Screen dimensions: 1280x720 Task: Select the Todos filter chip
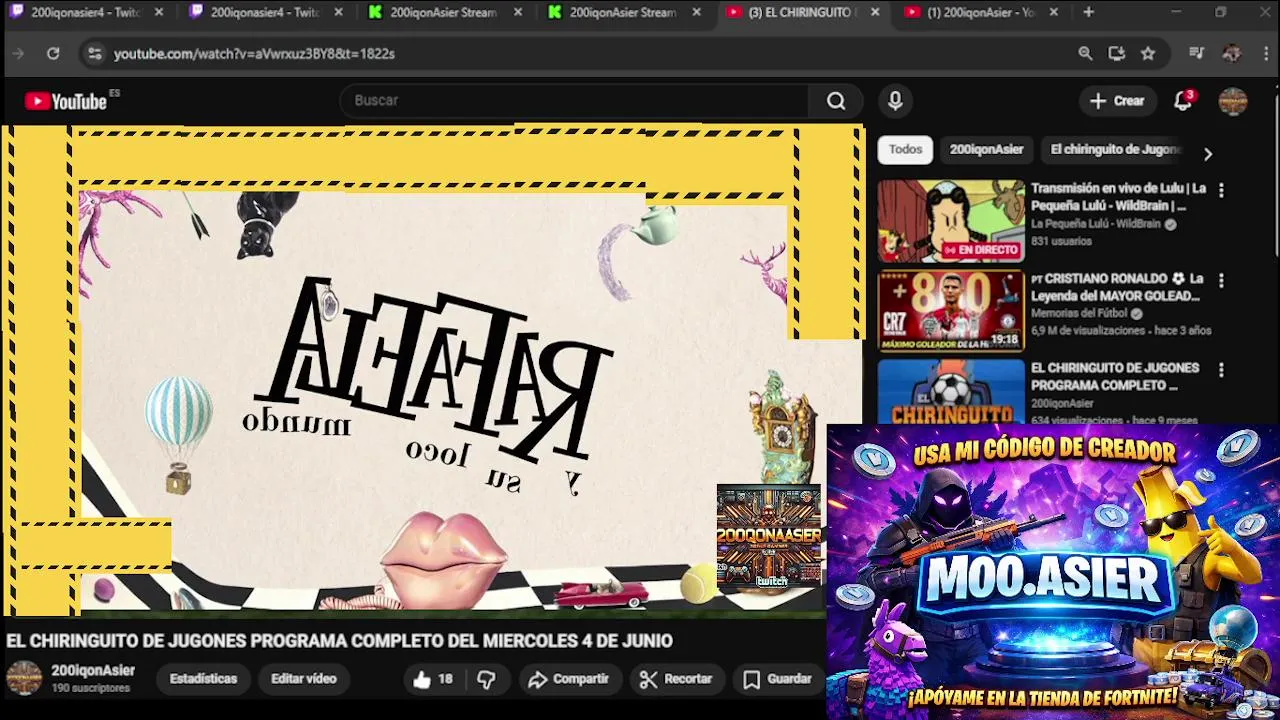905,149
